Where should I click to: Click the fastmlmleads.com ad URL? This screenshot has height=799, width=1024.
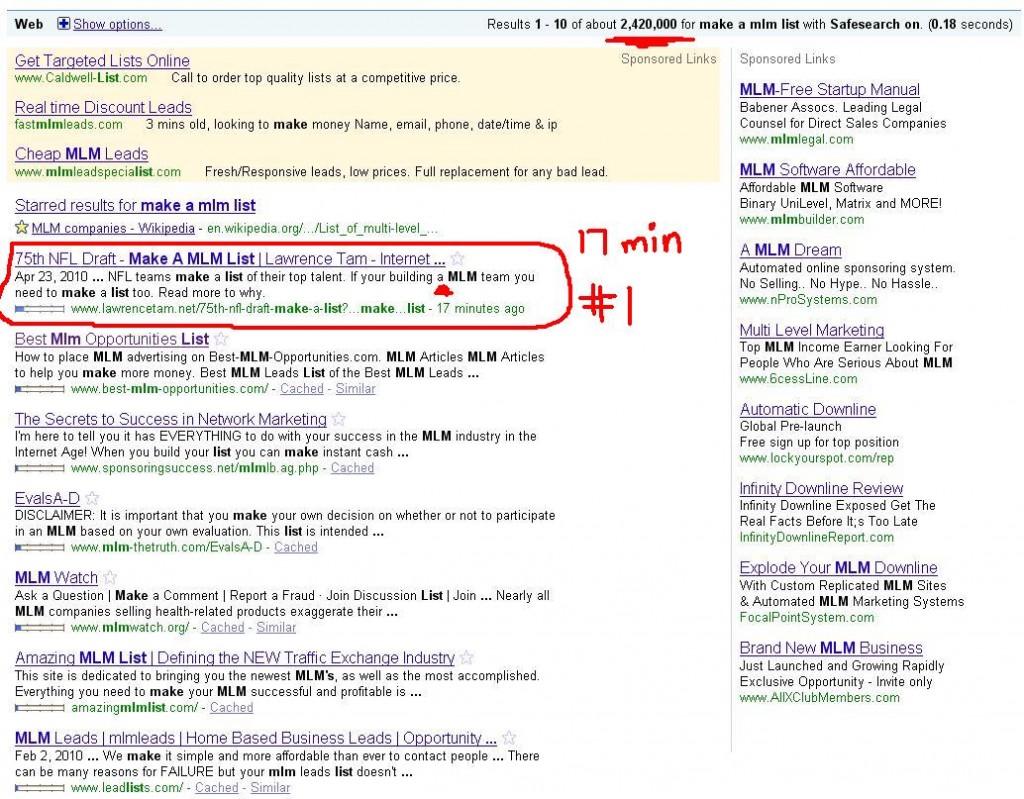(69, 124)
